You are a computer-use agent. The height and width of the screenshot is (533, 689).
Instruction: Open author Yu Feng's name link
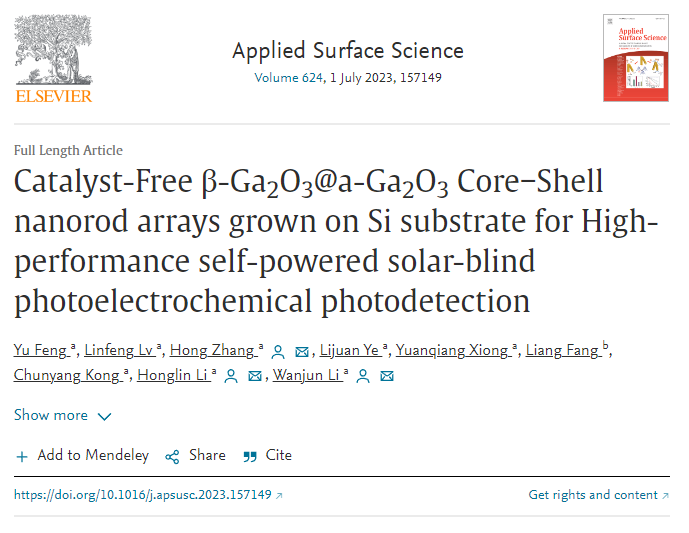click(40, 350)
